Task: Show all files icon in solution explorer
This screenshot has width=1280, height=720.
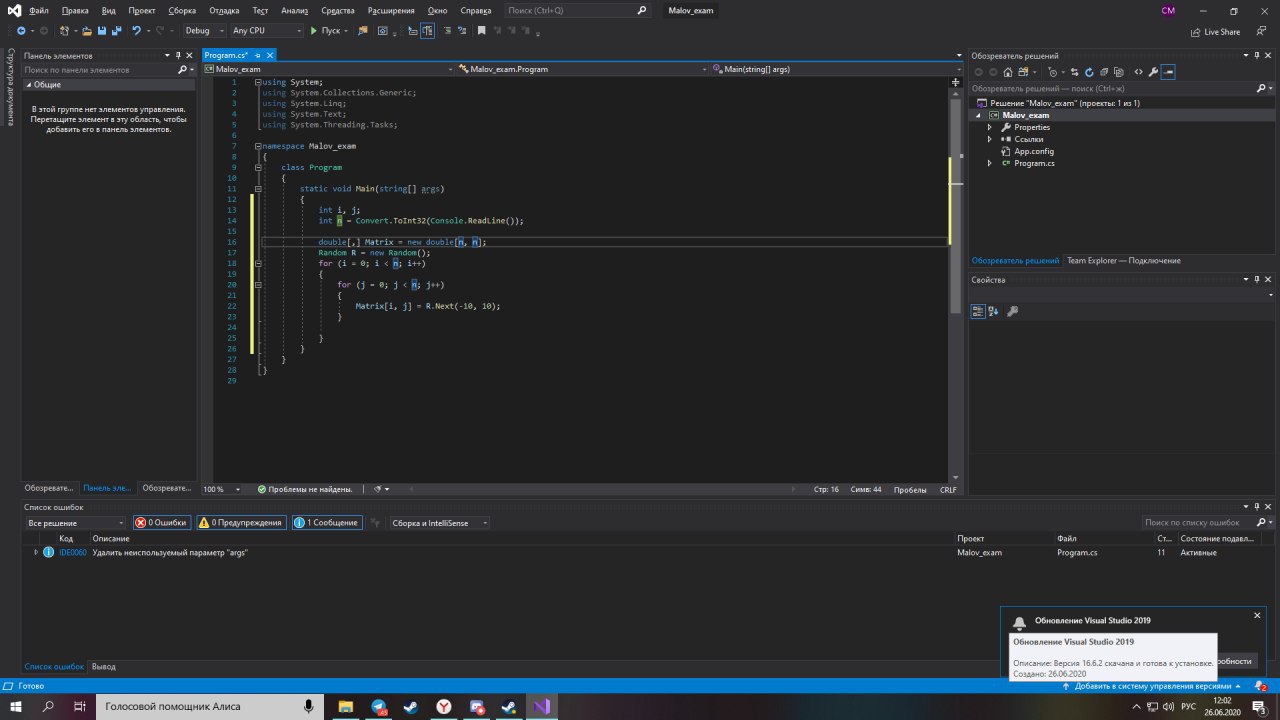Action: coord(1119,72)
